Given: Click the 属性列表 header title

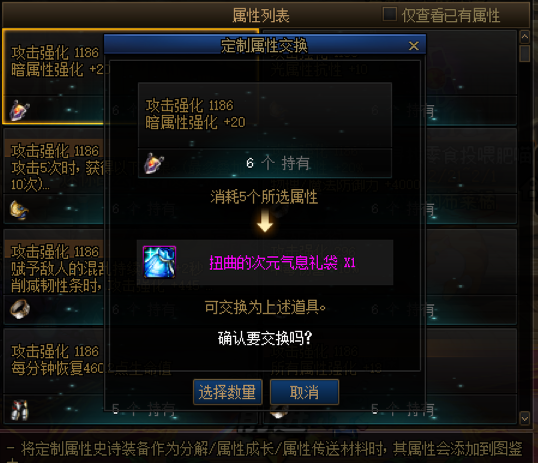Looking at the screenshot, I should coord(261,15).
